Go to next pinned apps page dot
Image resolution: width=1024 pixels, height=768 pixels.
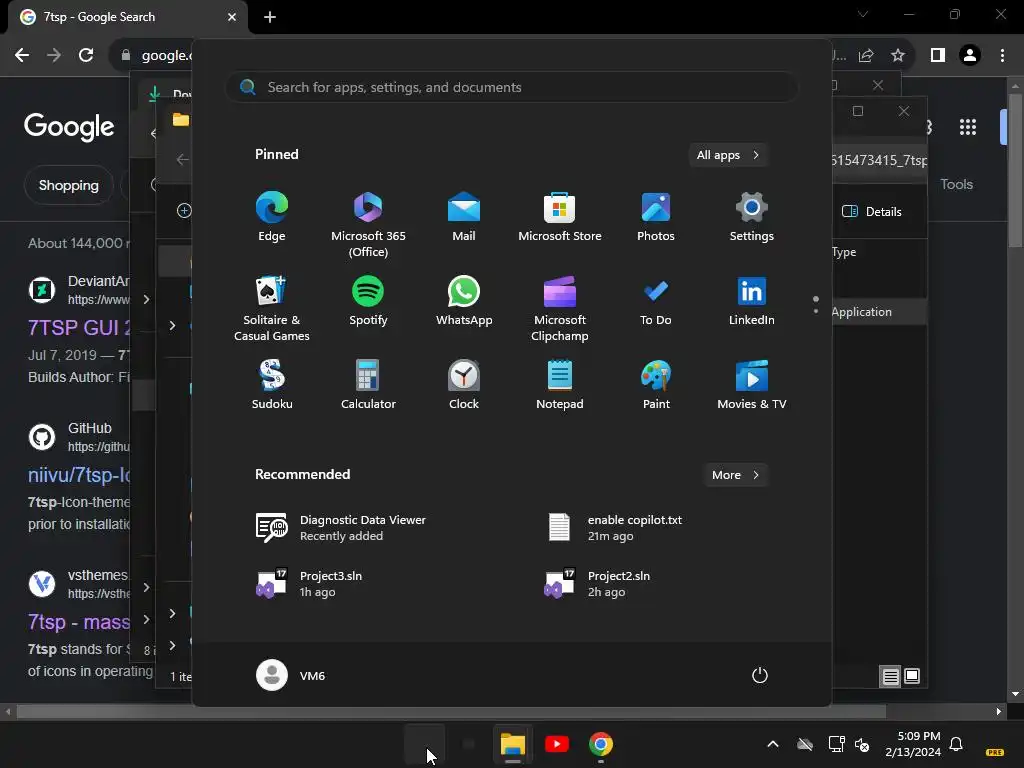point(816,312)
